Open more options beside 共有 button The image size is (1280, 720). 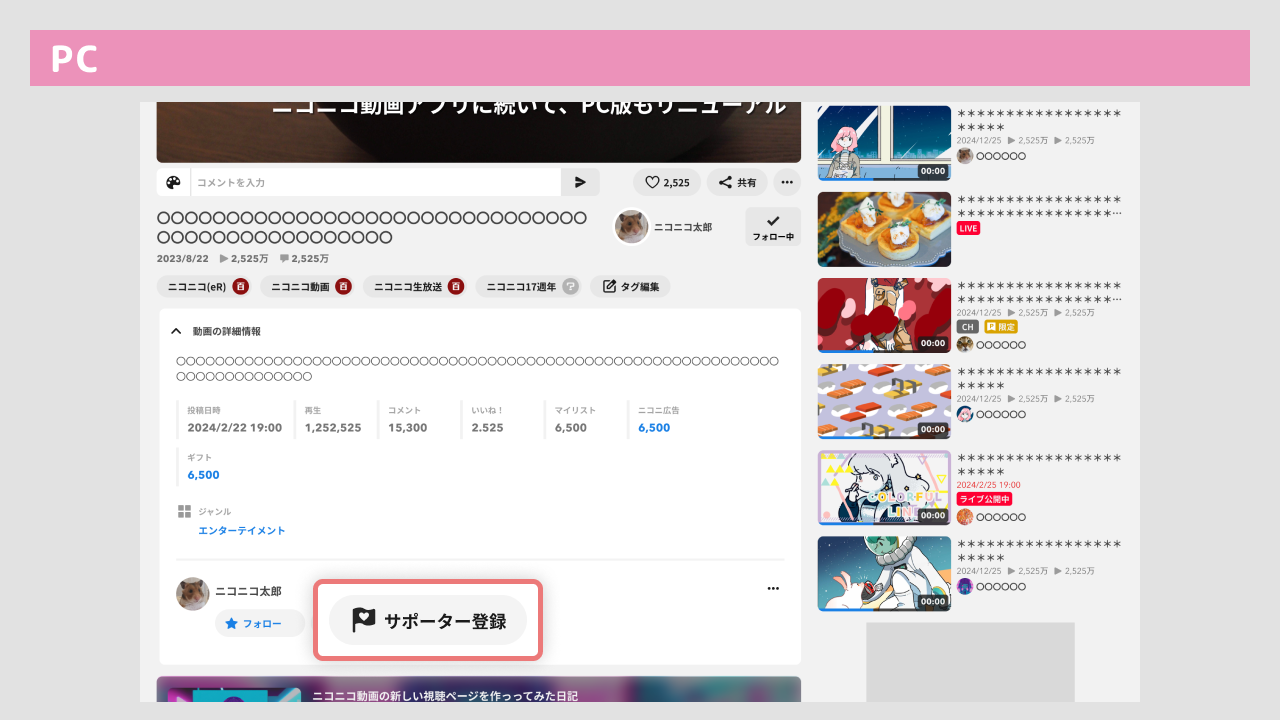(787, 182)
